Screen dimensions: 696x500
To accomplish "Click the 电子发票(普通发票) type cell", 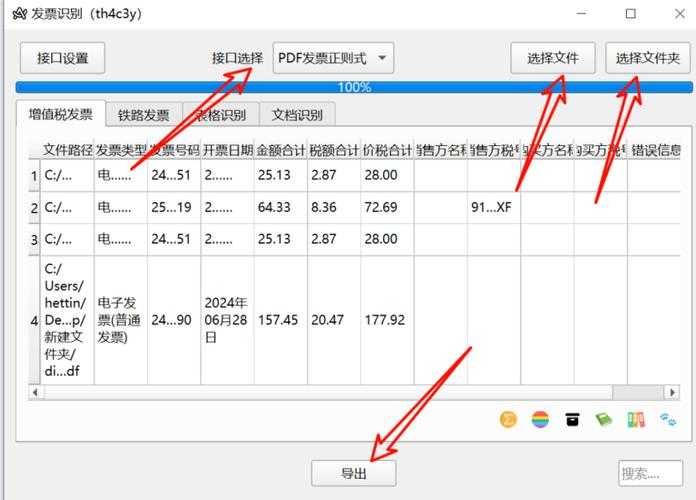I will [x=121, y=320].
